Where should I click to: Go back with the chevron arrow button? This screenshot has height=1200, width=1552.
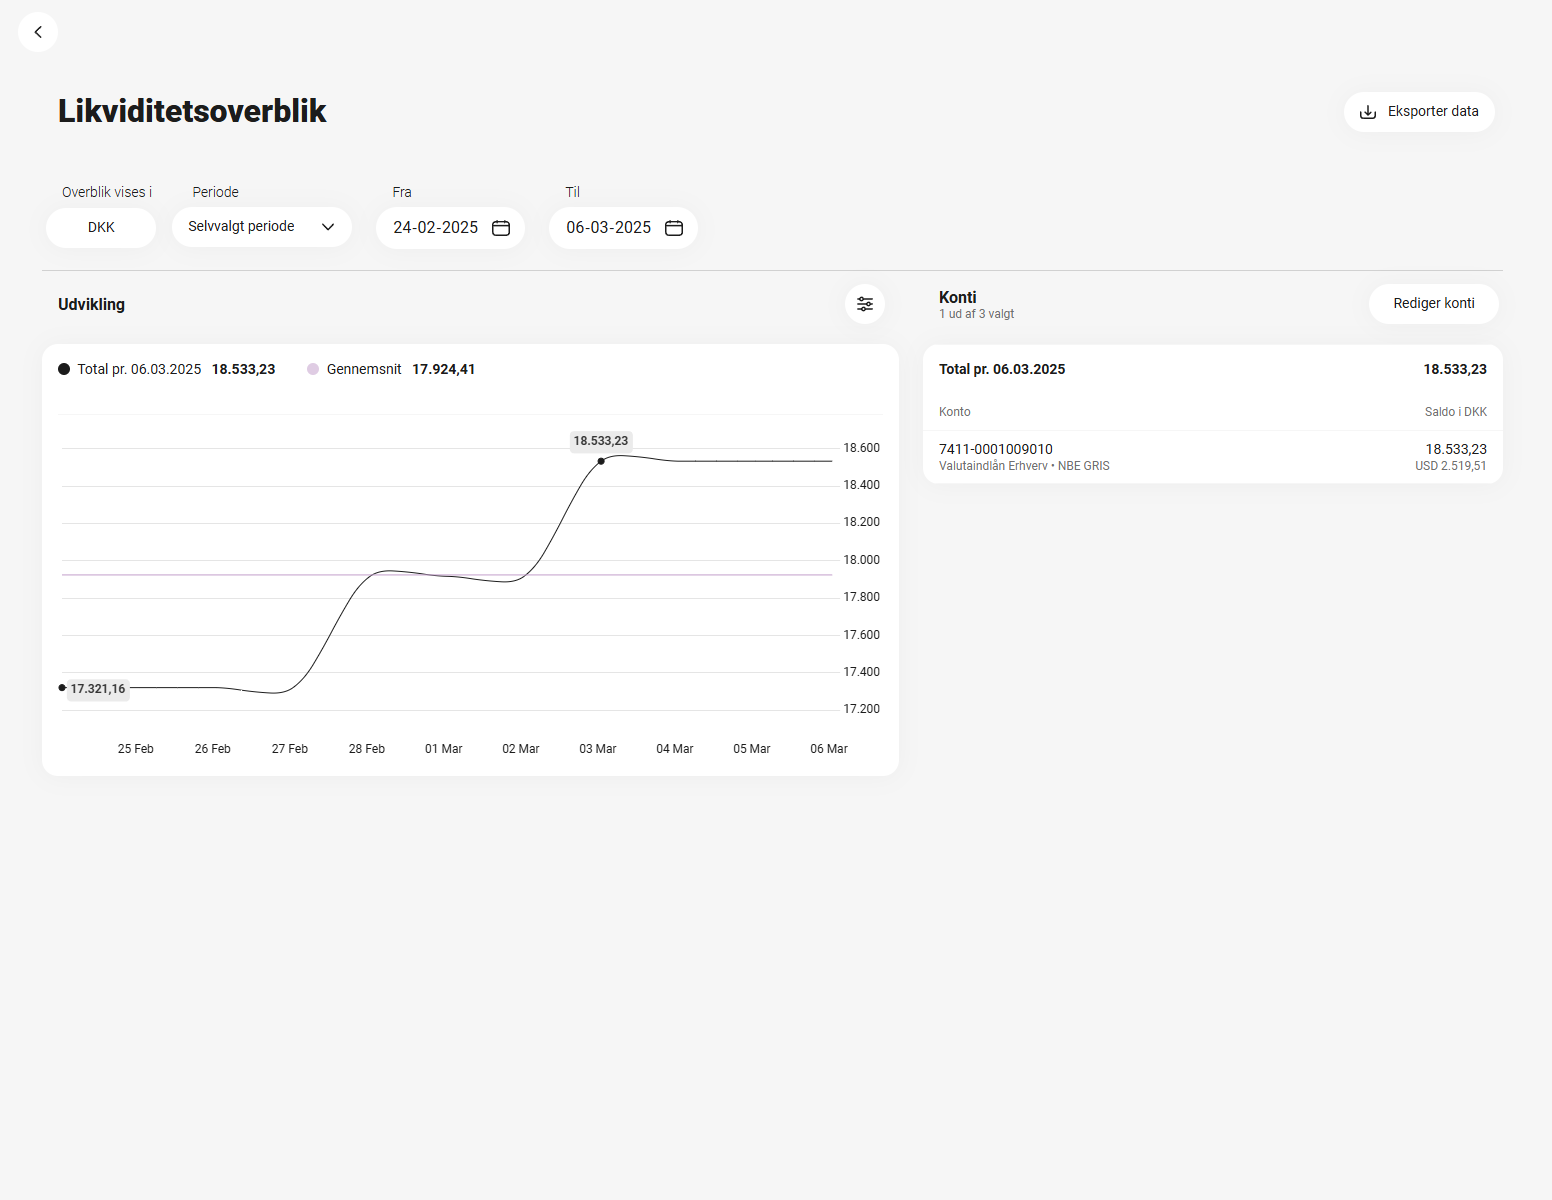38,32
